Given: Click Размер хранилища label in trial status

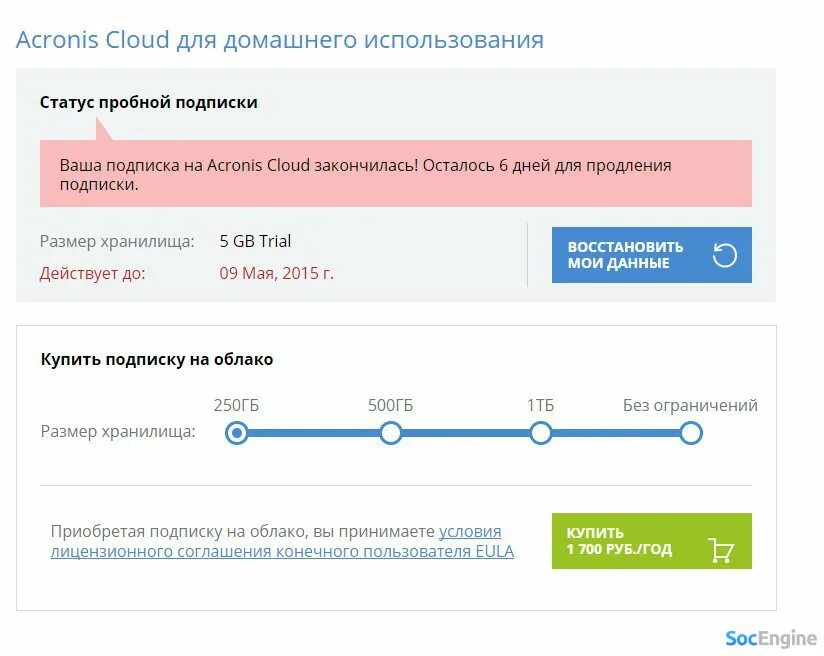Looking at the screenshot, I should (x=117, y=242).
